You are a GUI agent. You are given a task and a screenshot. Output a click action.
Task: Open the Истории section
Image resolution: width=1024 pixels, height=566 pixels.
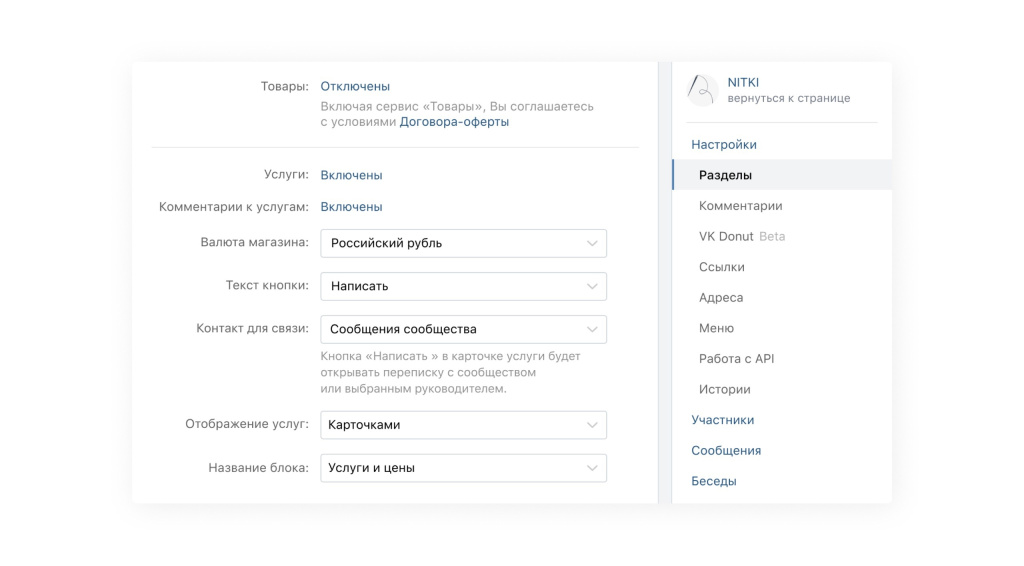pyautogui.click(x=725, y=390)
